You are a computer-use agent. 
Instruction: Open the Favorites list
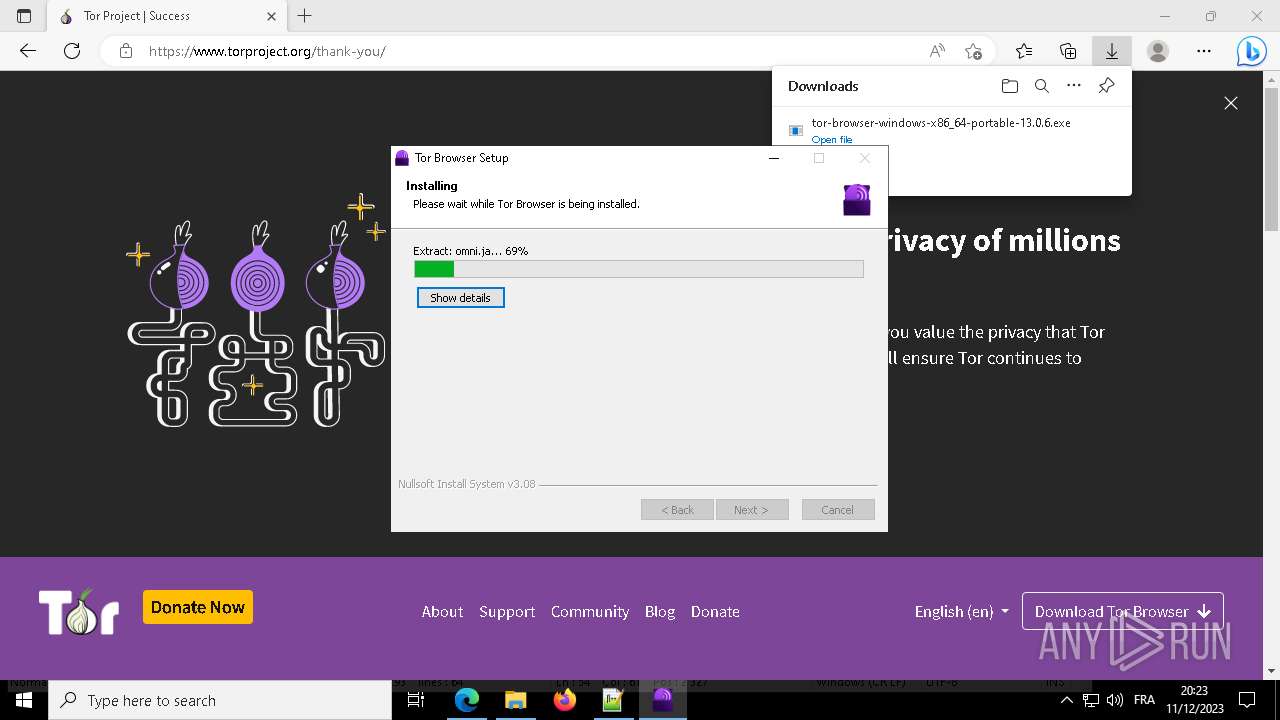[x=1024, y=51]
